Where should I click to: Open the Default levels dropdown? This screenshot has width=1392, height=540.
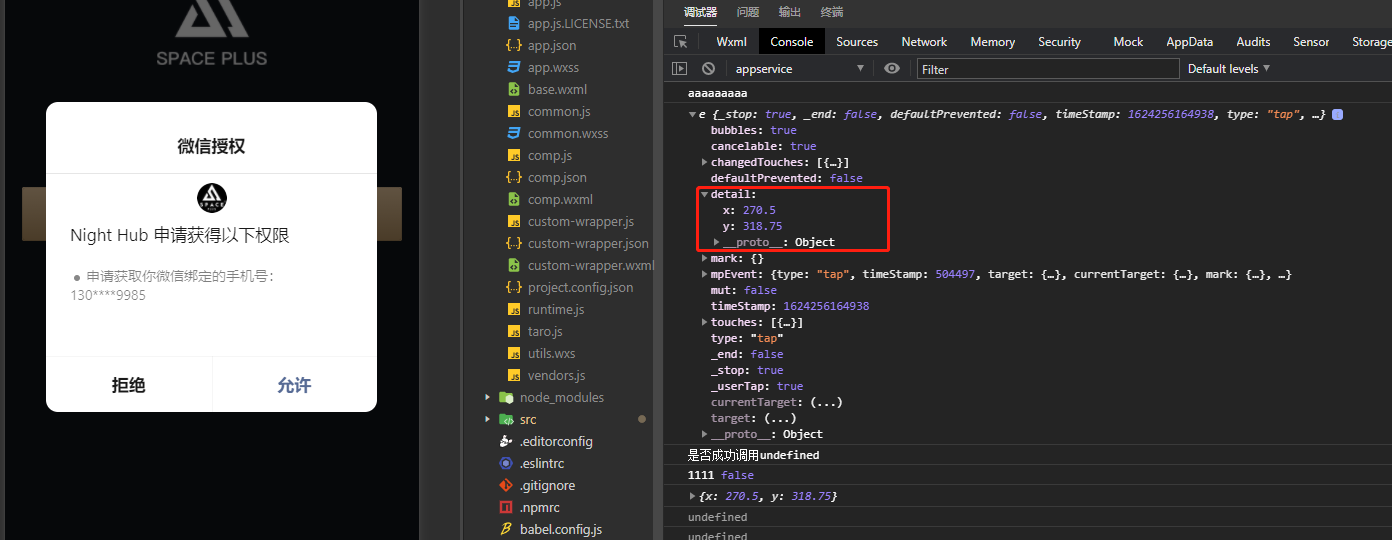click(1228, 69)
